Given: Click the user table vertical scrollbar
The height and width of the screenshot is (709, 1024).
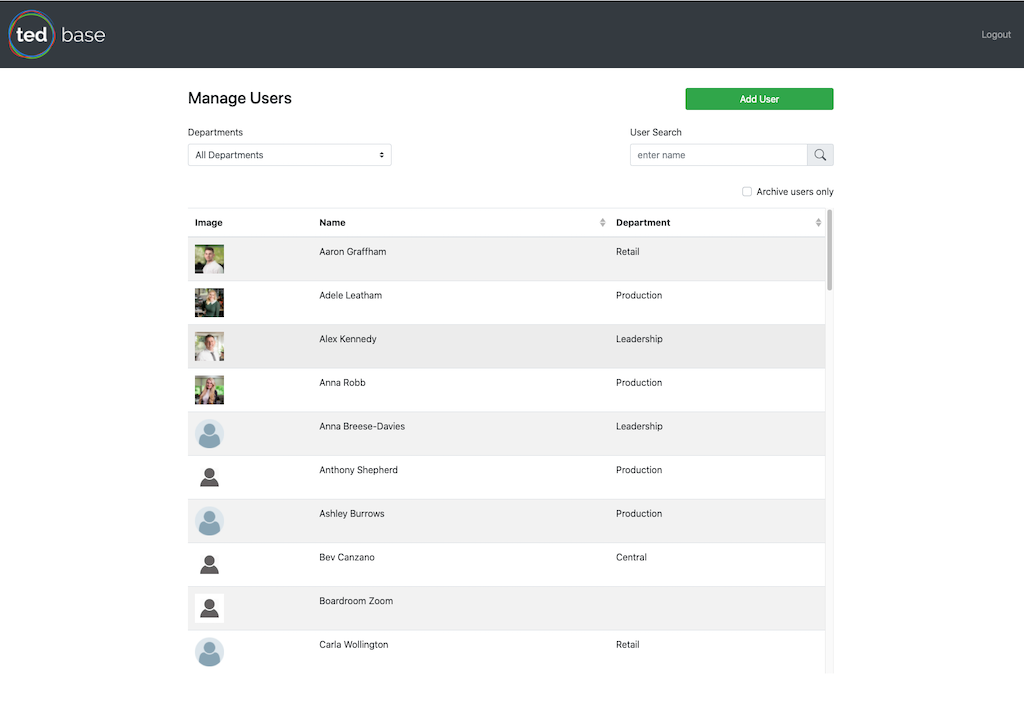Looking at the screenshot, I should coord(830,250).
